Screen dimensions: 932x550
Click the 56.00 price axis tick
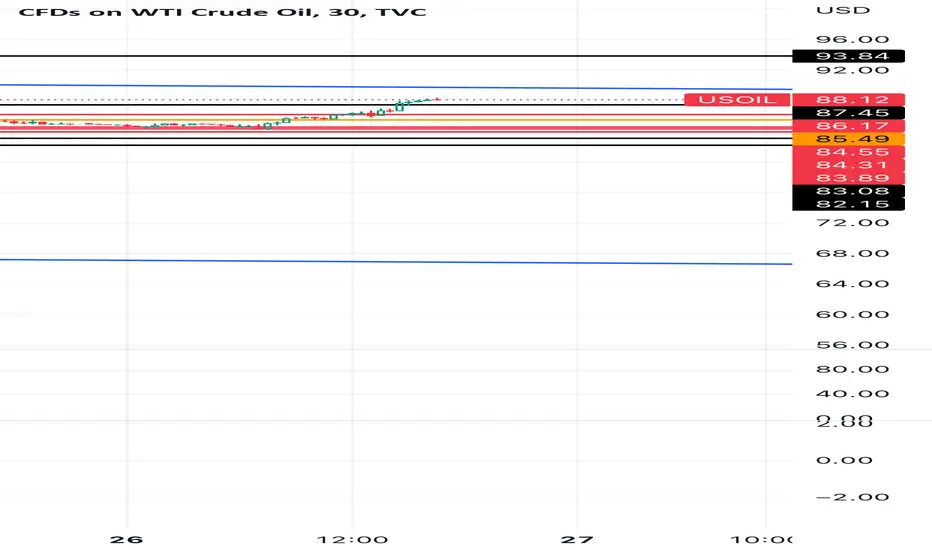[x=852, y=345]
